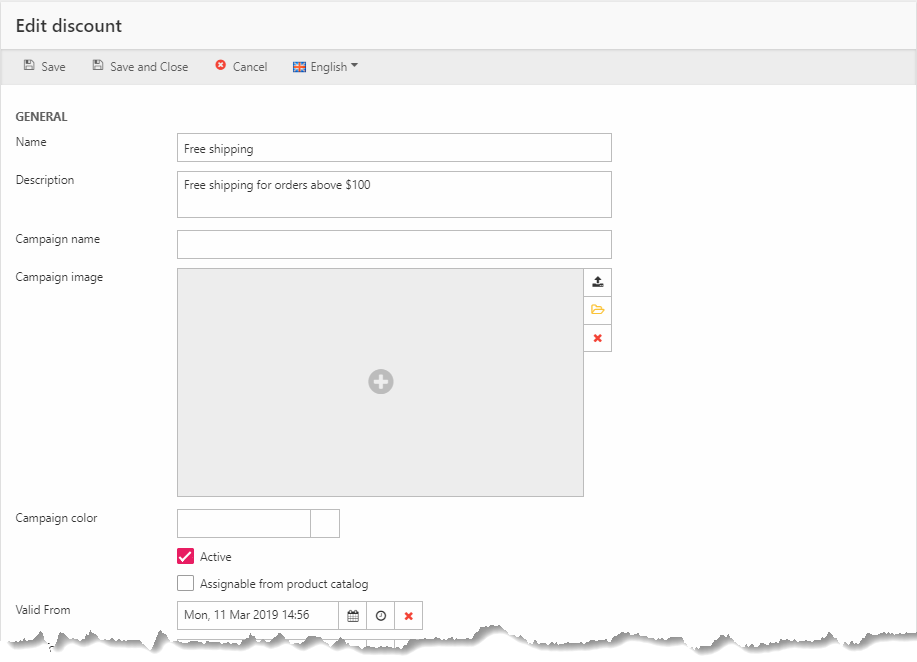Remove campaign image with the red X icon

(x=598, y=338)
